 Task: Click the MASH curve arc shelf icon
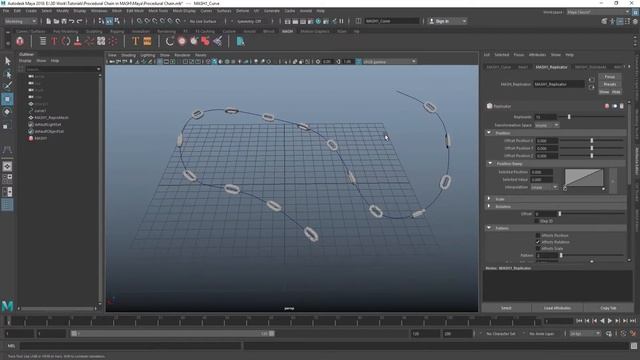(170, 41)
